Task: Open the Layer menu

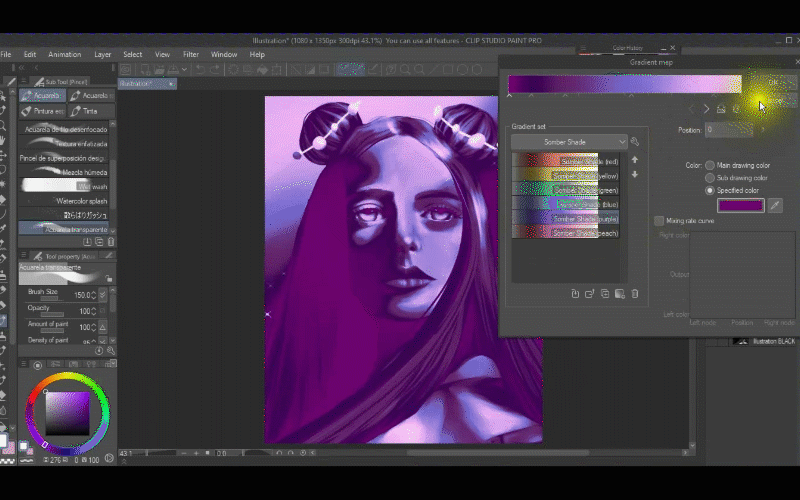Action: [102, 54]
